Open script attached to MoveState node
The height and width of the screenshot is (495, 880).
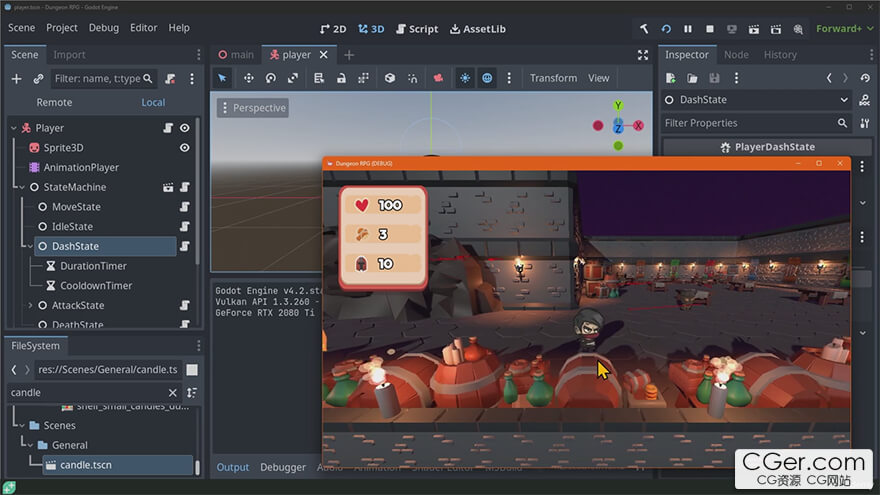pos(185,207)
